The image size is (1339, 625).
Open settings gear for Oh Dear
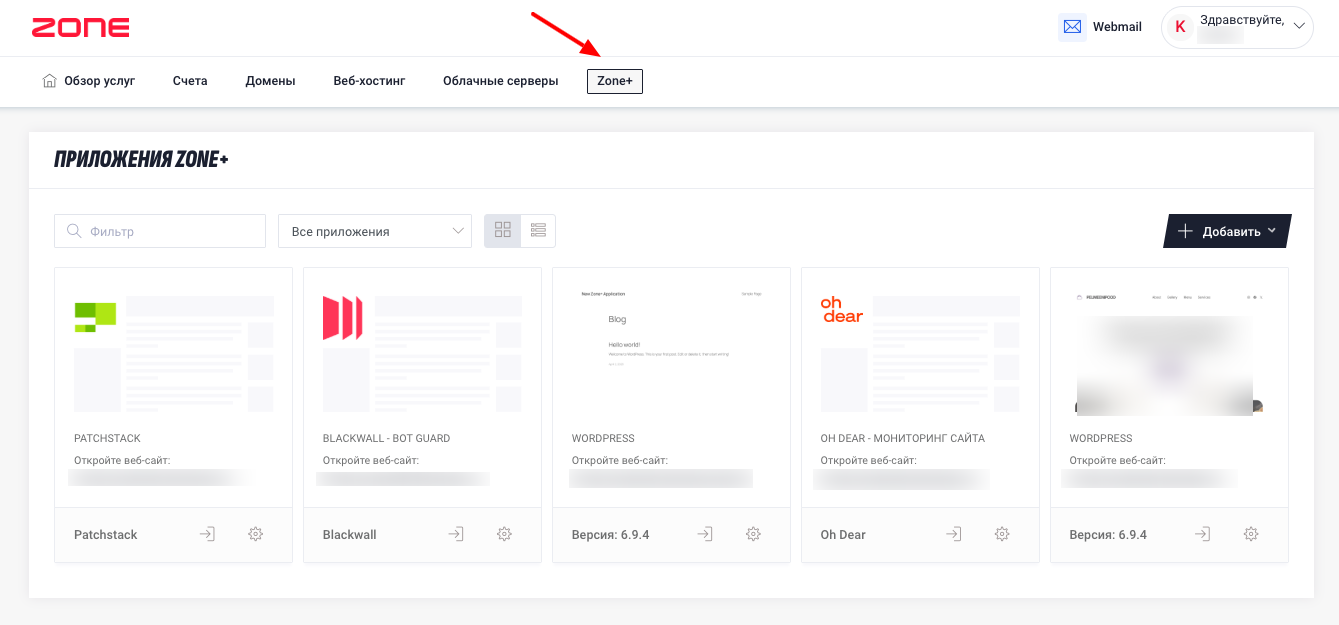1002,534
